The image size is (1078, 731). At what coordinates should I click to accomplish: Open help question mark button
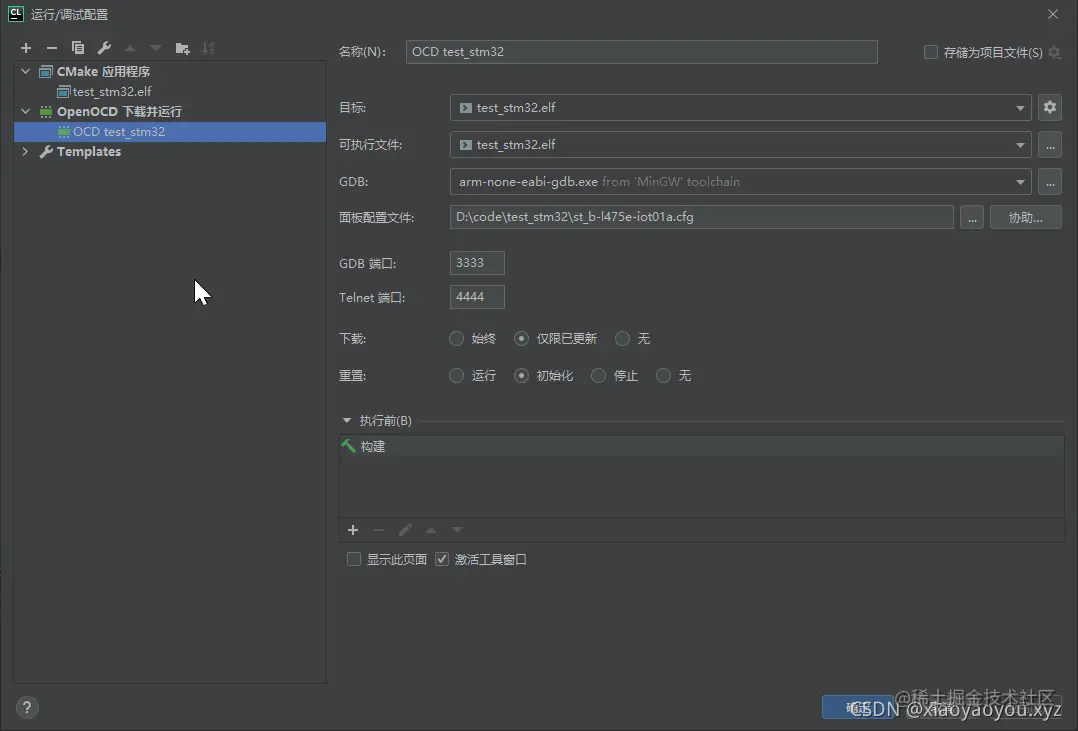tap(27, 707)
